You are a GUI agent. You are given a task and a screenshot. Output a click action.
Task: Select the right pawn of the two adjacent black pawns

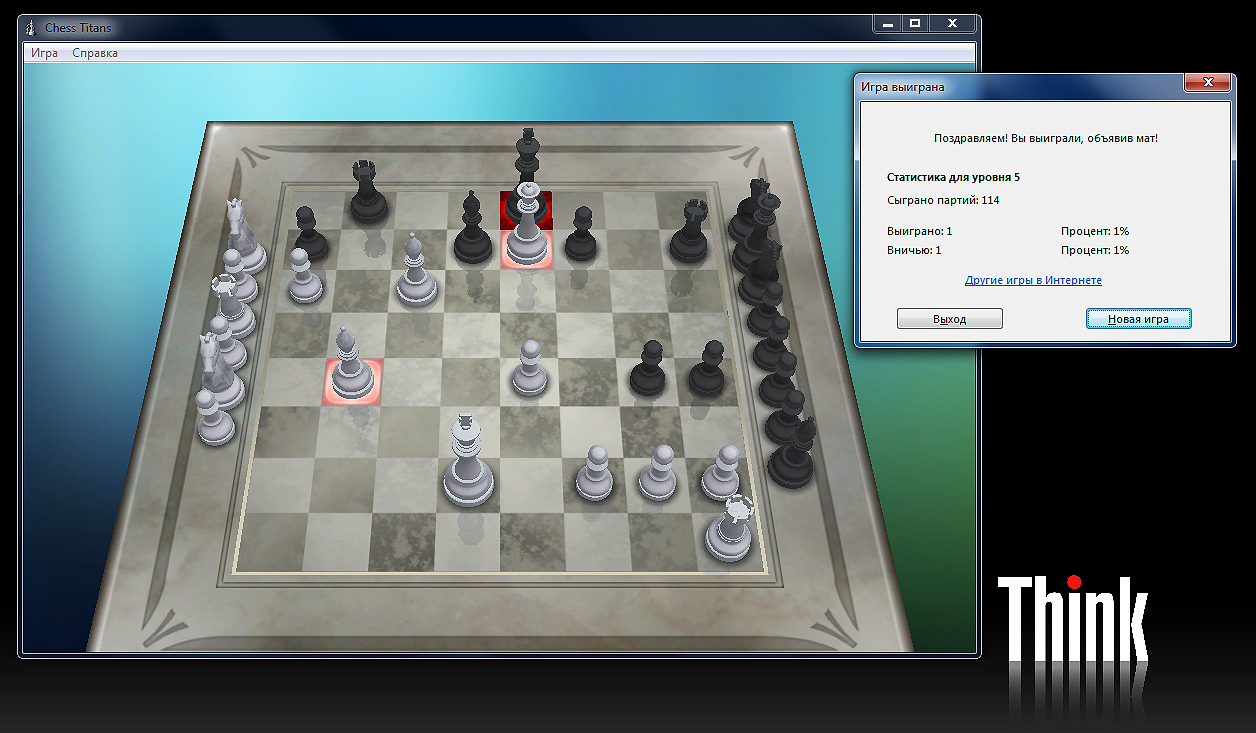pyautogui.click(x=709, y=369)
